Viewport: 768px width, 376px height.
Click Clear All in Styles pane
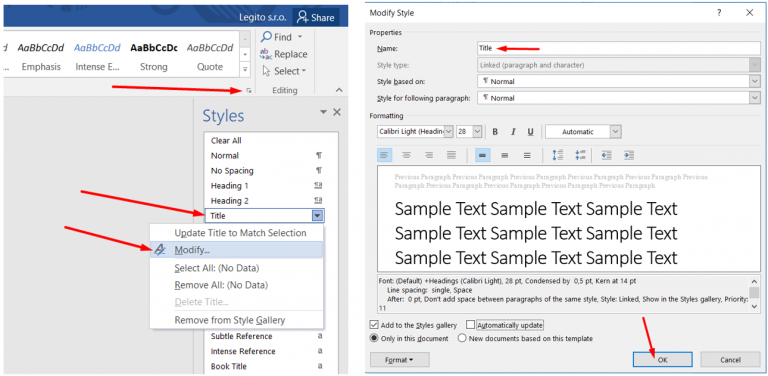(226, 141)
